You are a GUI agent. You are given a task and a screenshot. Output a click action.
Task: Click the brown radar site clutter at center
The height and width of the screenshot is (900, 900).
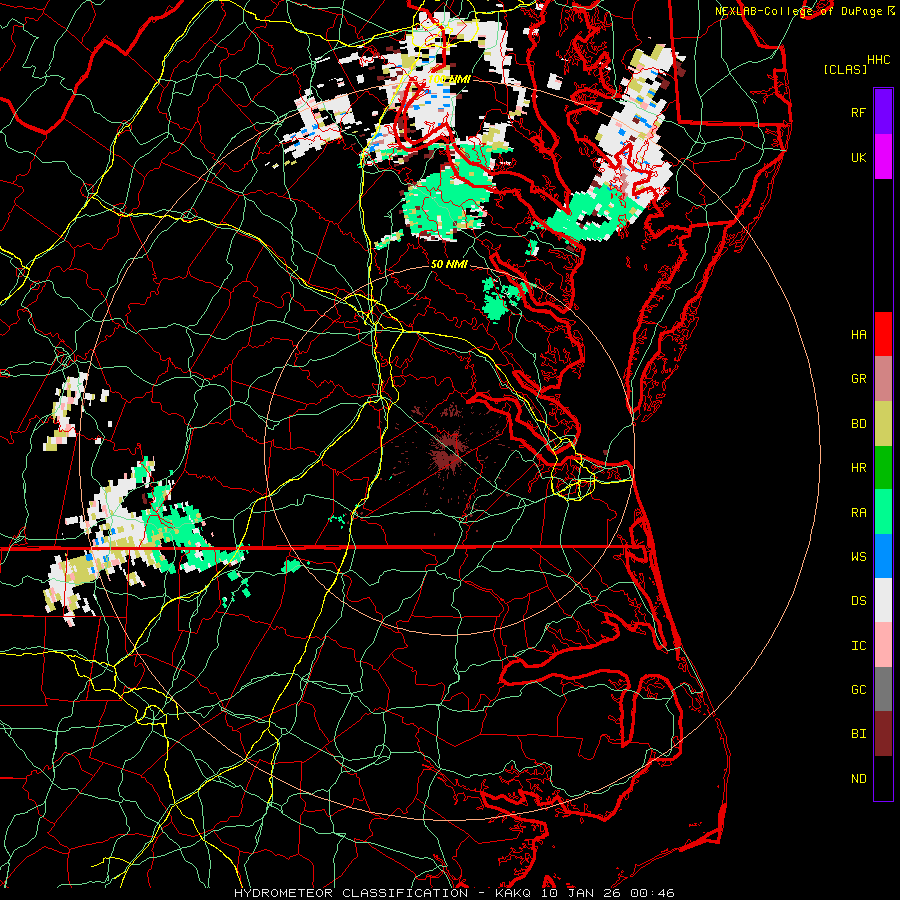pos(447,451)
